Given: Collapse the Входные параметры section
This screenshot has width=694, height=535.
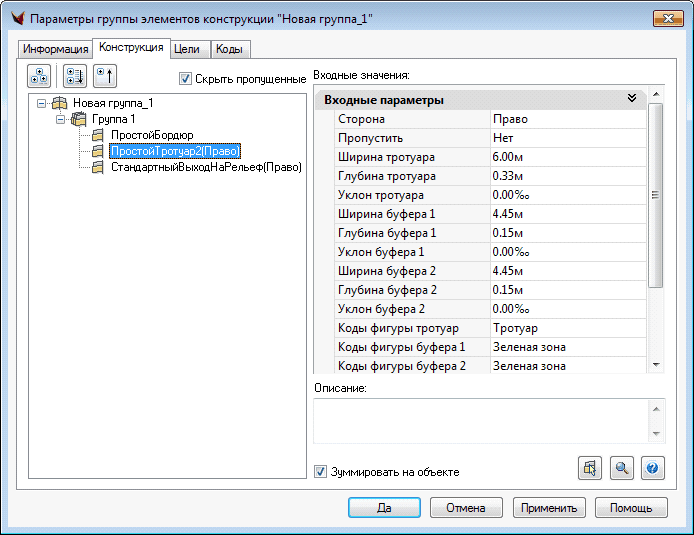Looking at the screenshot, I should [631, 99].
